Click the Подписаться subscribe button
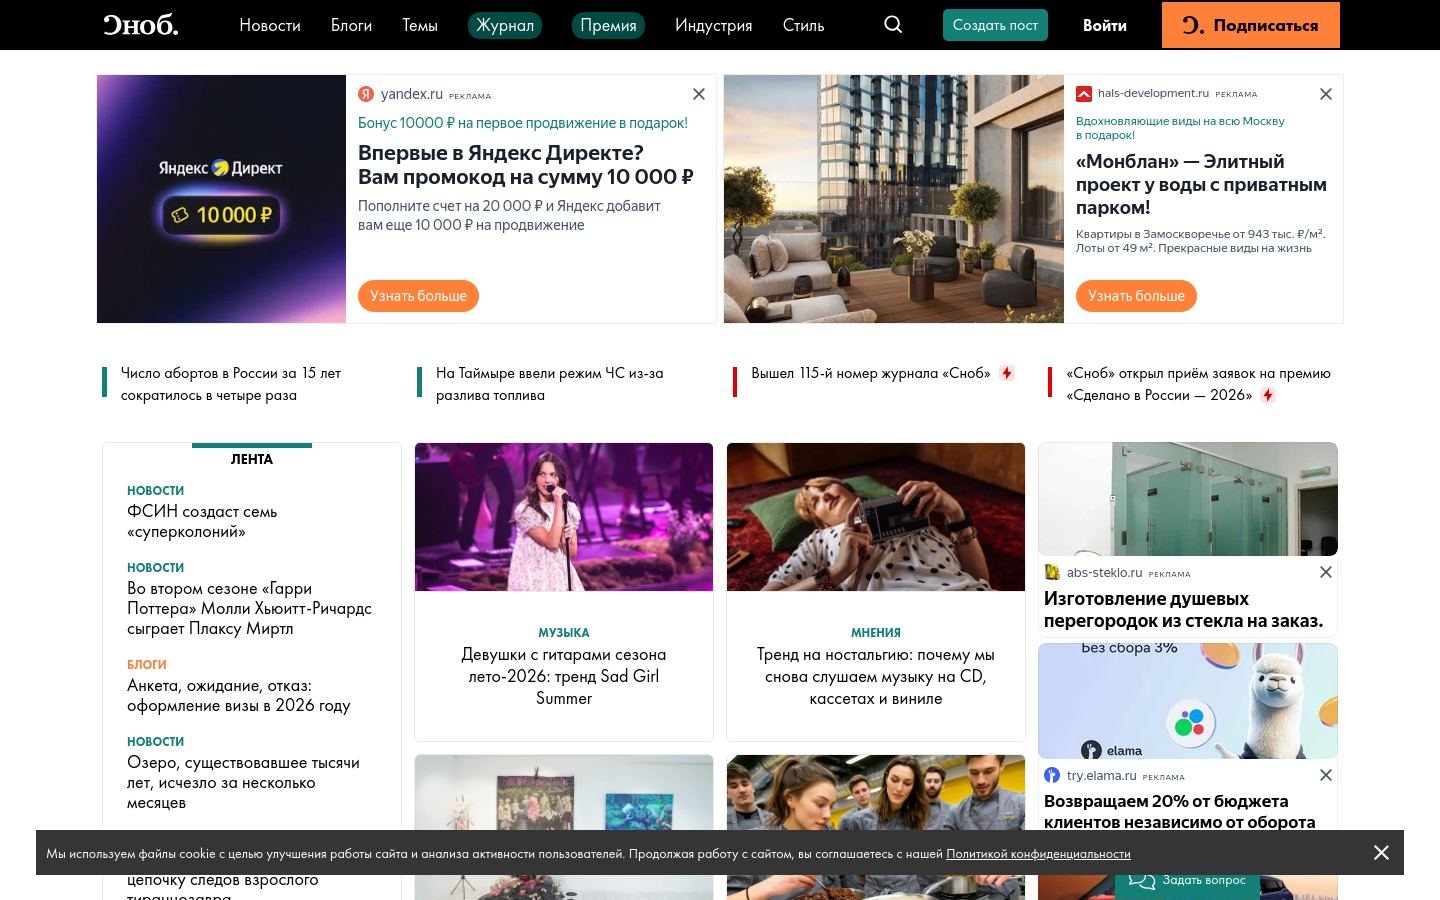 tap(1251, 25)
